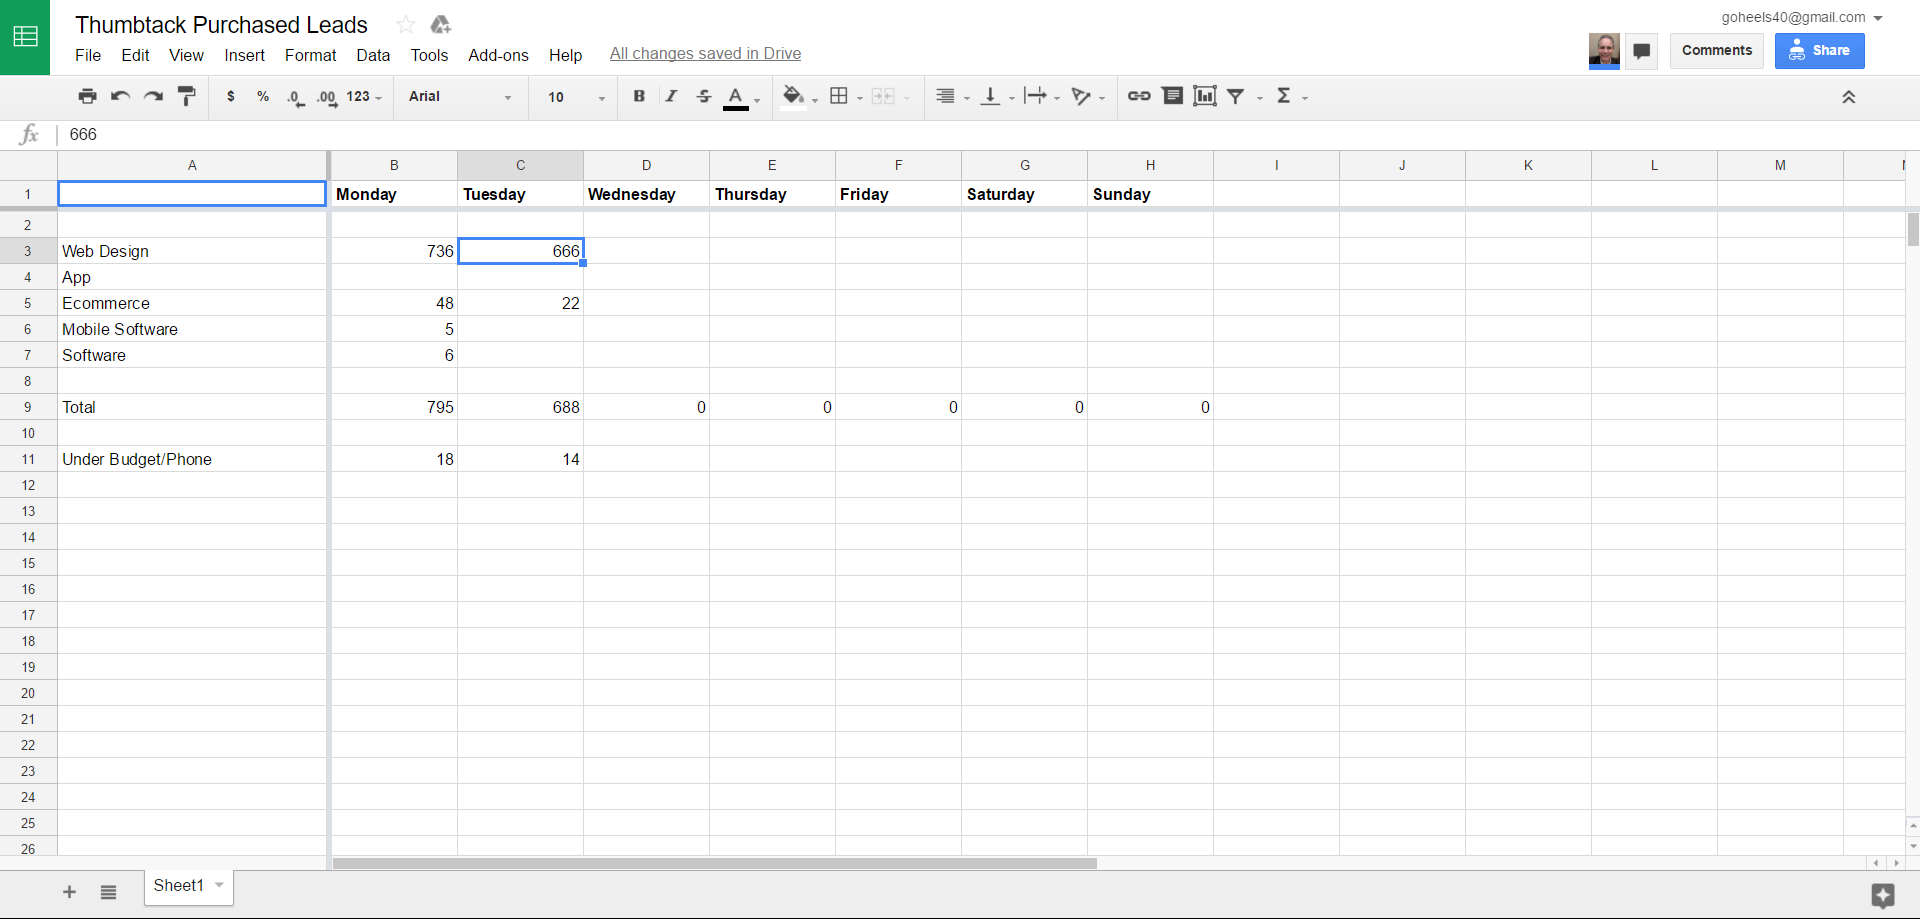Open the text wrapping dropdown
This screenshot has width=1920, height=919.
(1041, 96)
